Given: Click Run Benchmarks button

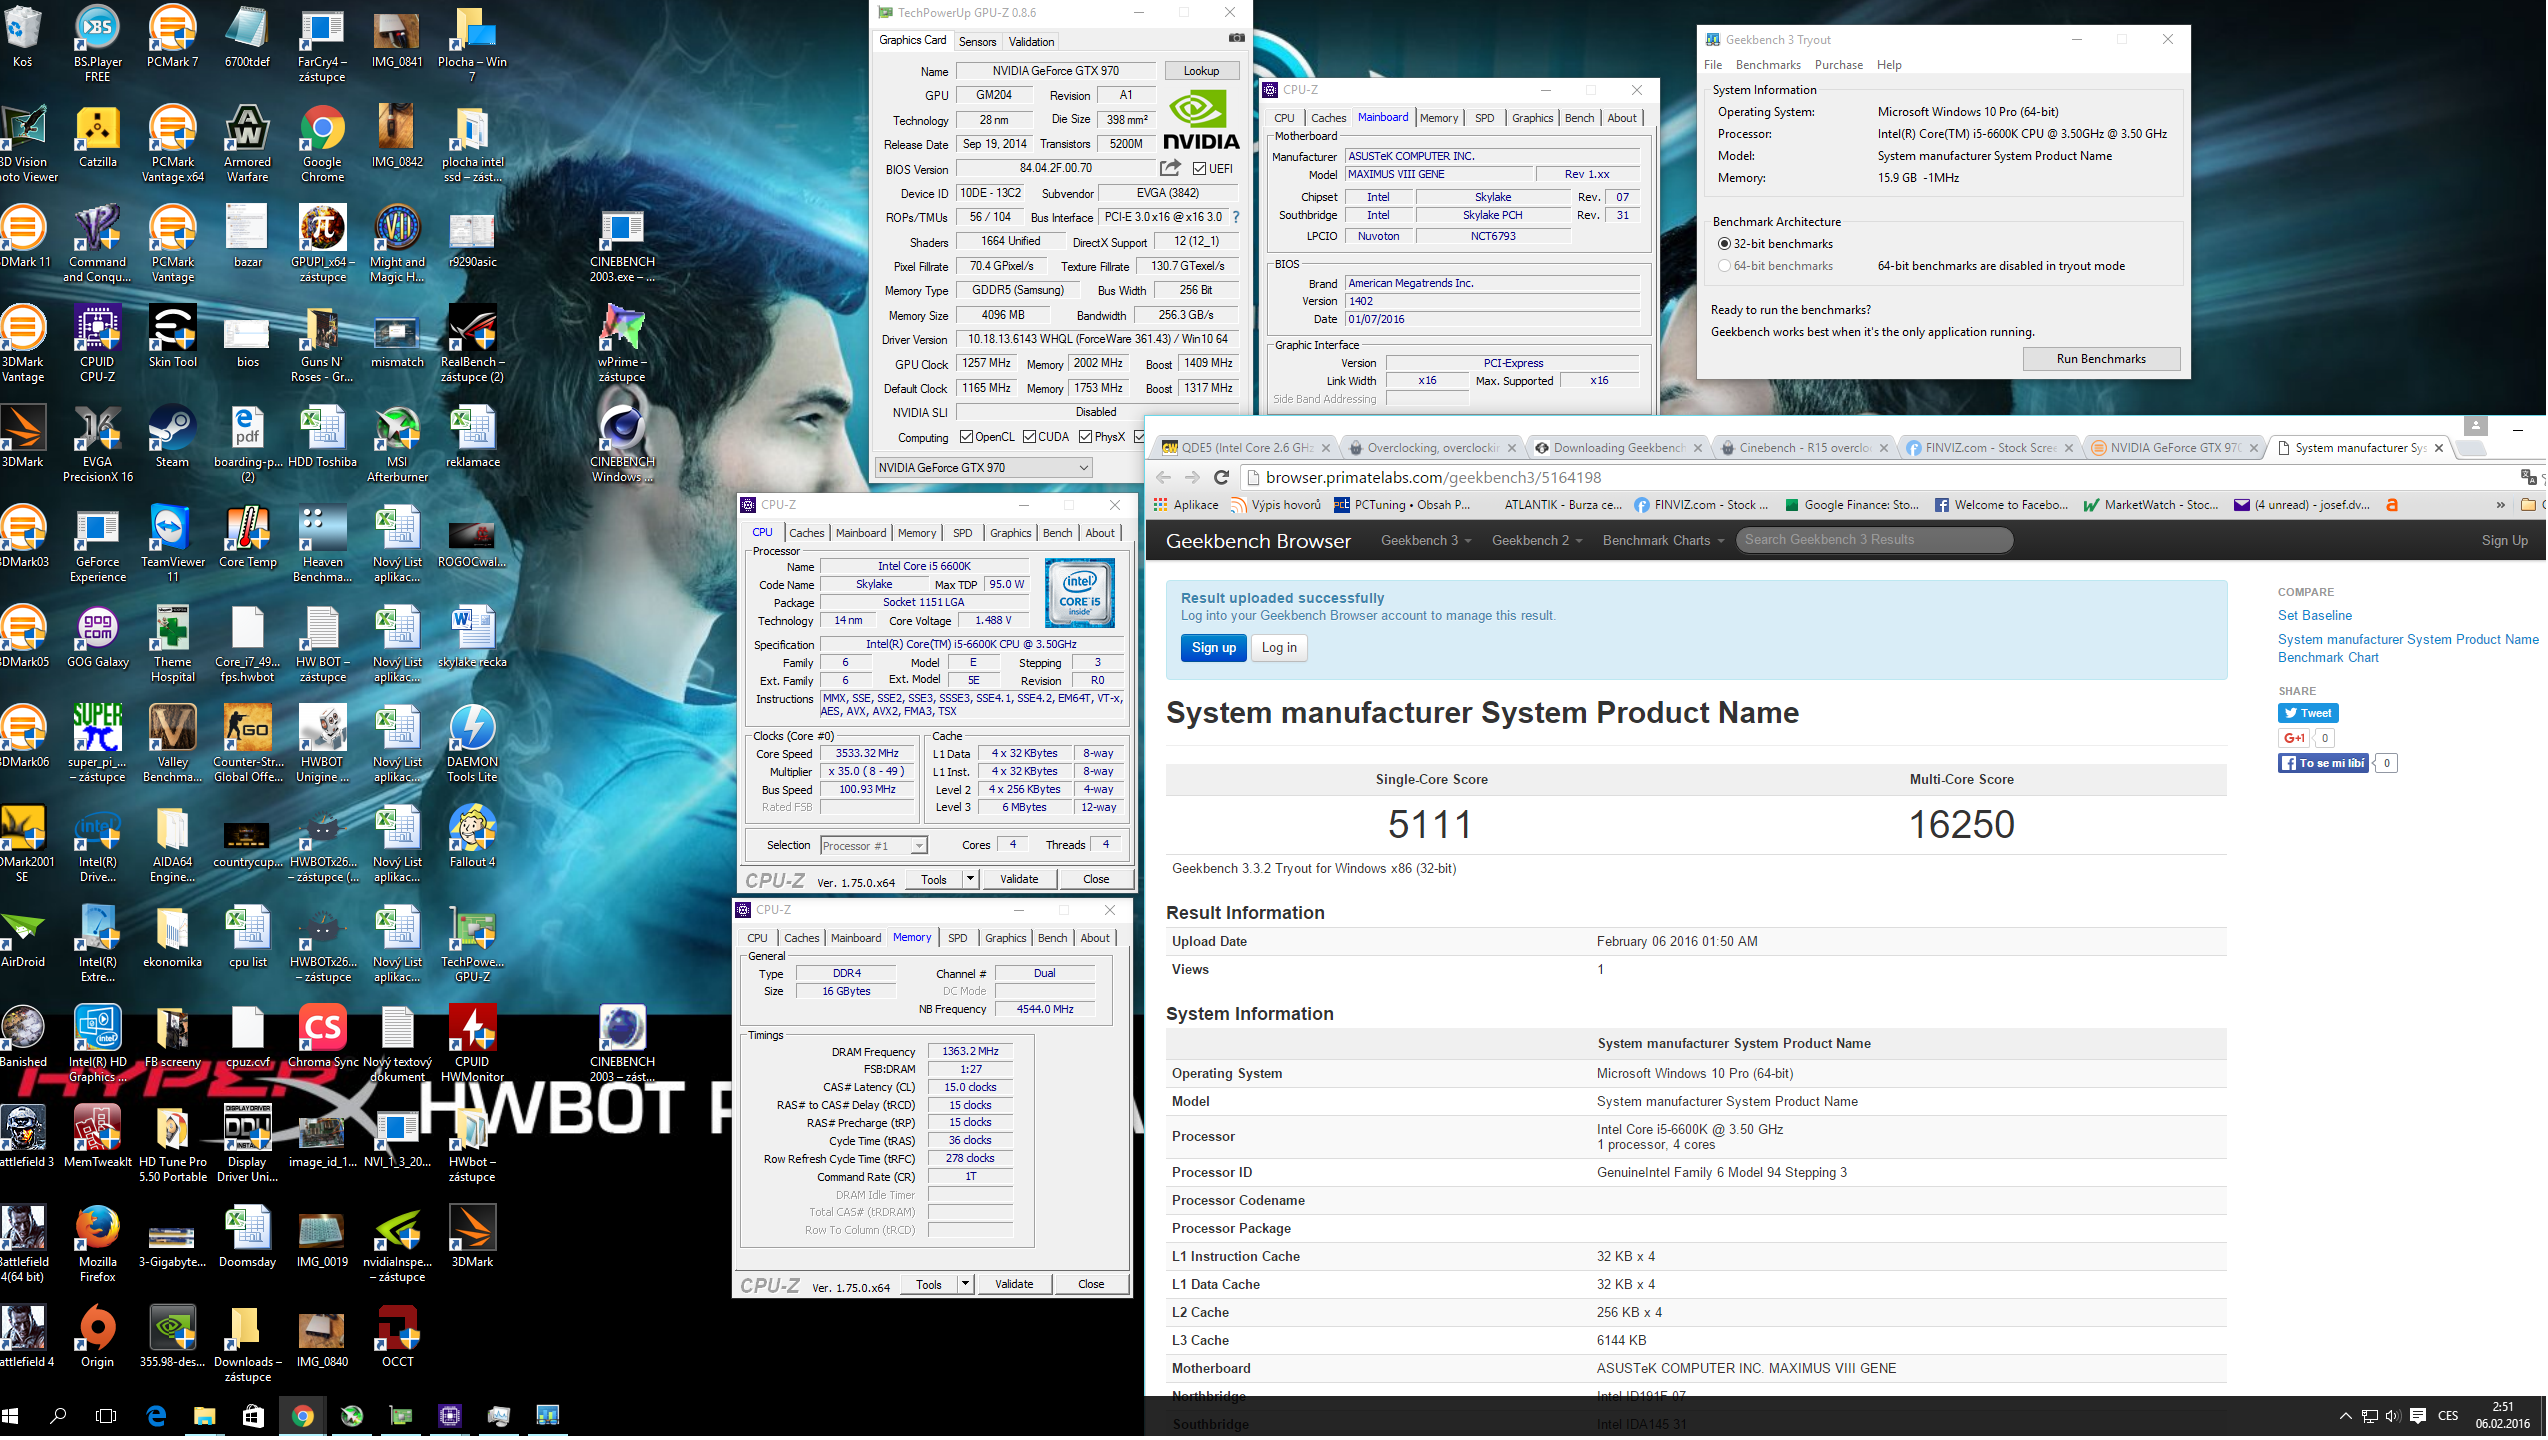Looking at the screenshot, I should click(x=2101, y=359).
